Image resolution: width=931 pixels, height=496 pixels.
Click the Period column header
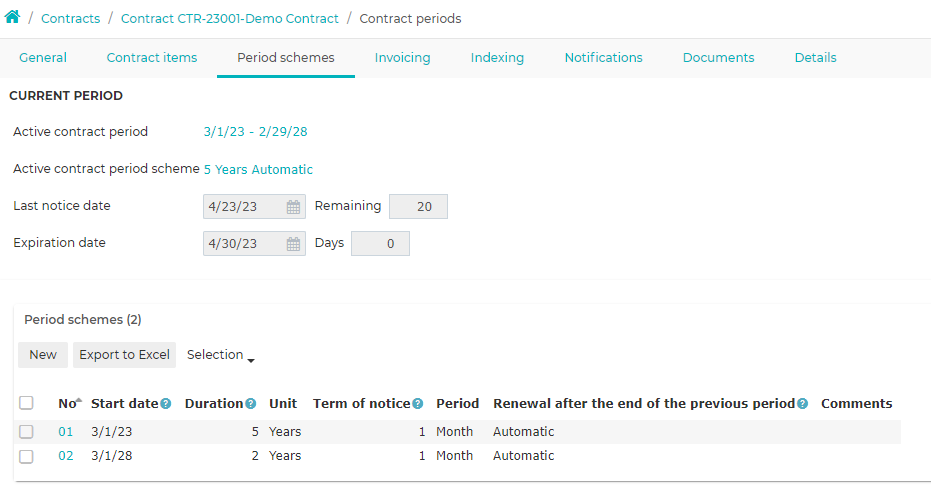tap(457, 403)
